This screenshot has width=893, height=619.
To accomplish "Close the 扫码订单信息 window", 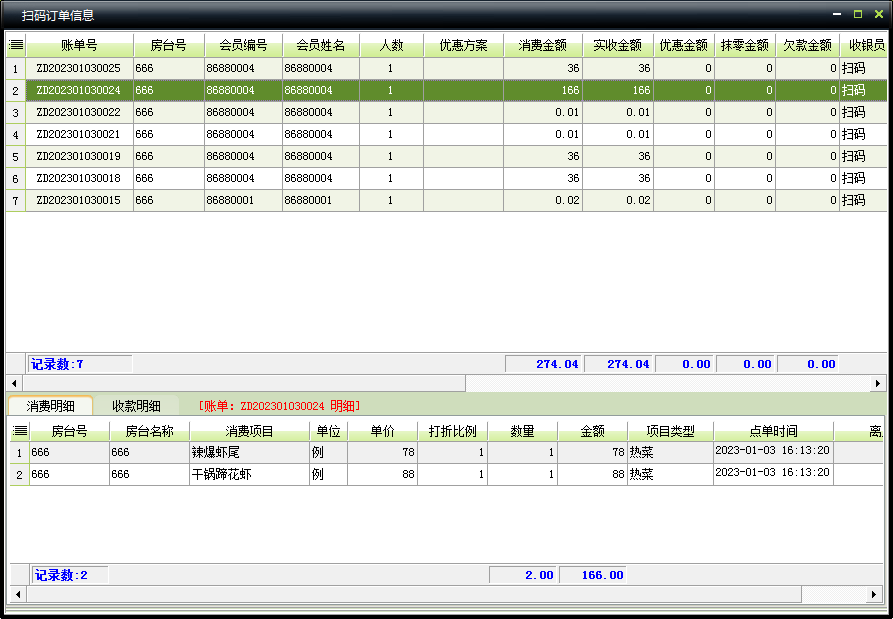I will click(x=879, y=14).
